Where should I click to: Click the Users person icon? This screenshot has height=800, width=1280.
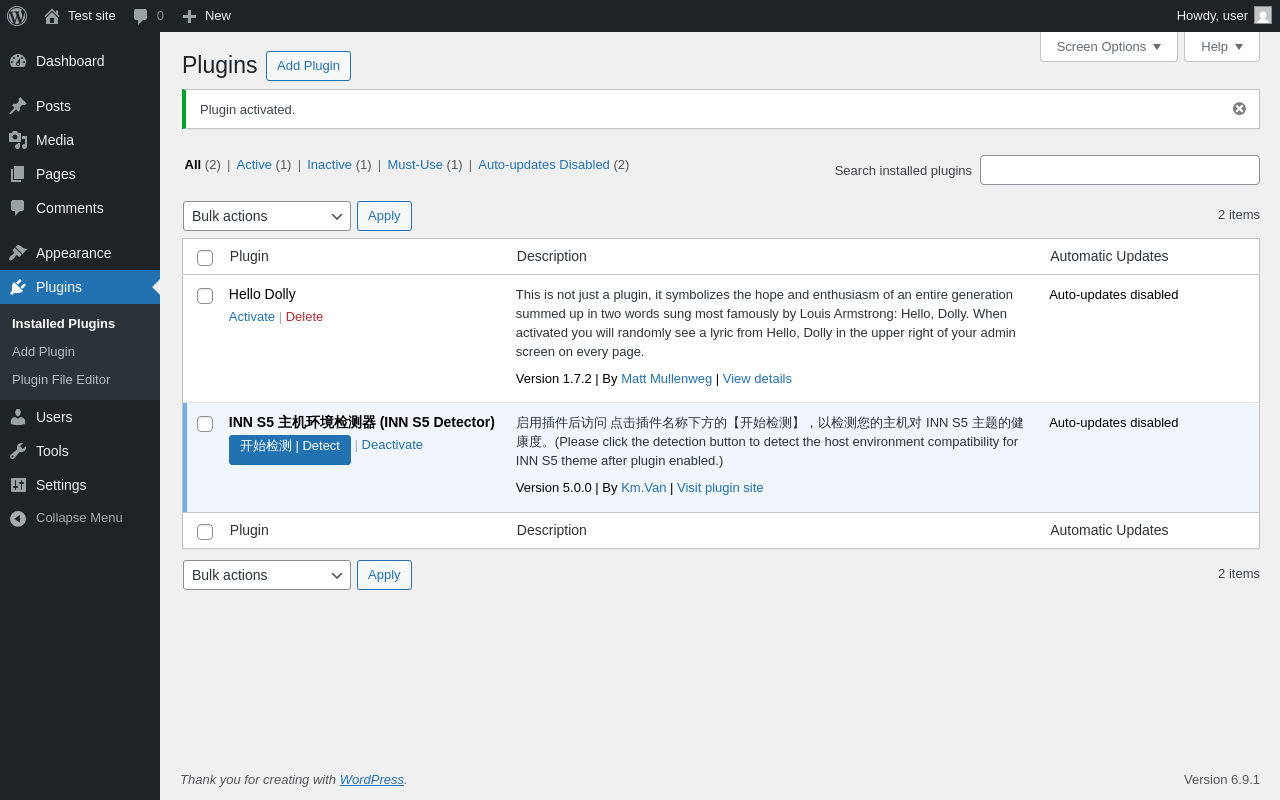[18, 417]
